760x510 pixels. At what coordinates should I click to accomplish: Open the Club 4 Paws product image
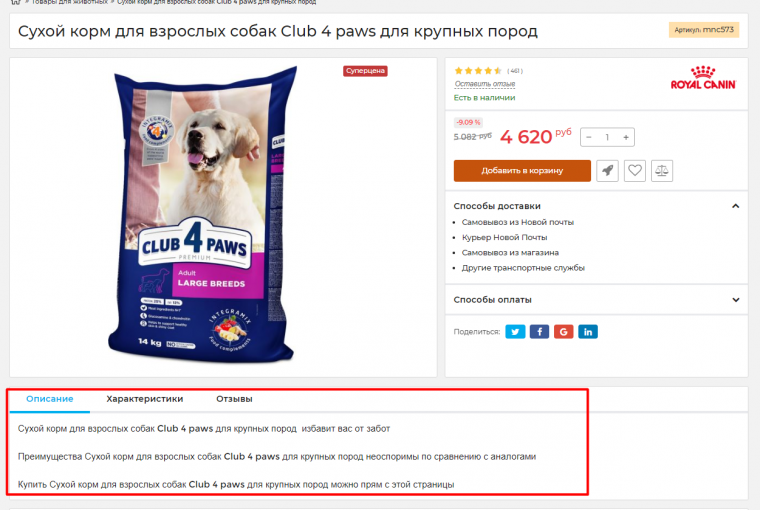pos(202,216)
